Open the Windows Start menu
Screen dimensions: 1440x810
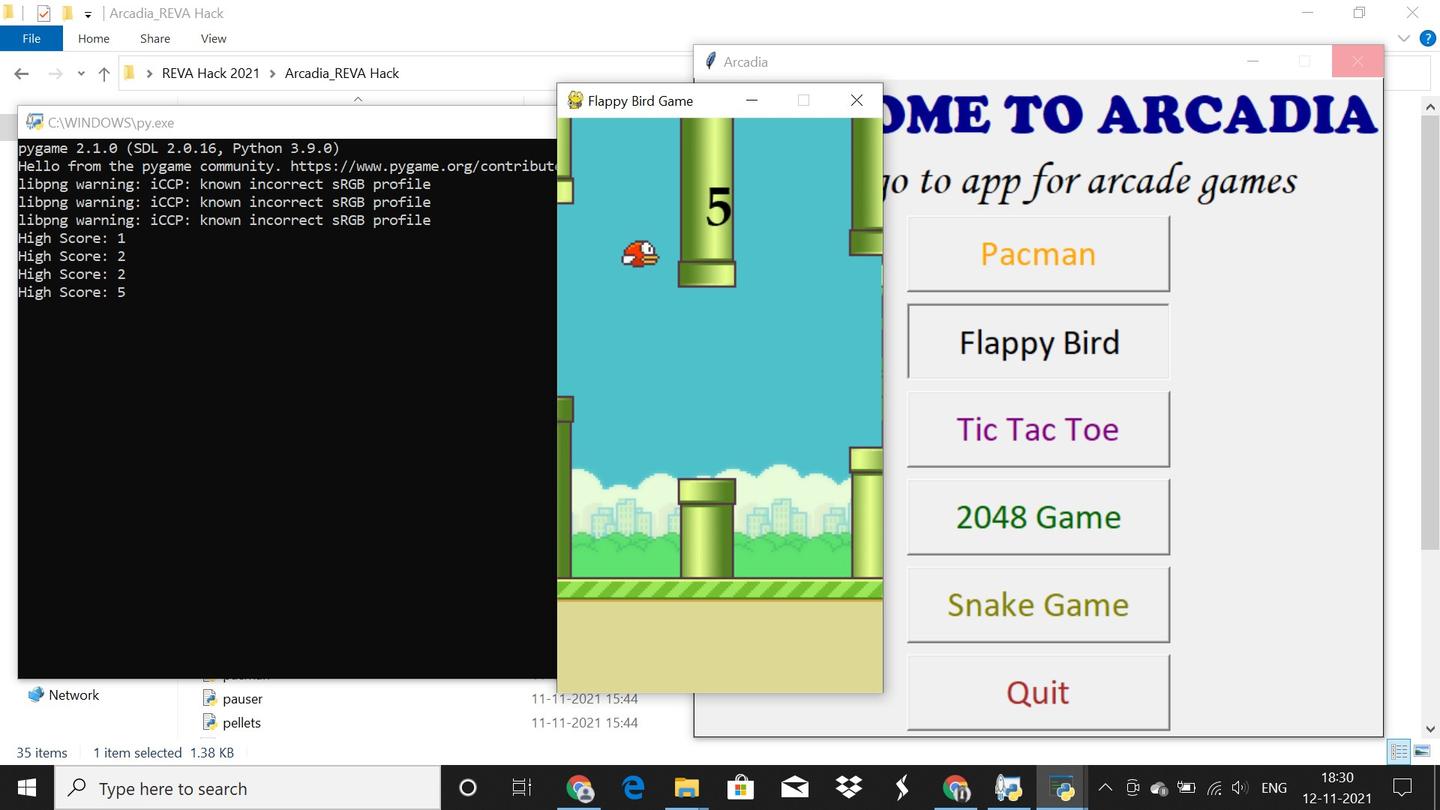(x=26, y=788)
